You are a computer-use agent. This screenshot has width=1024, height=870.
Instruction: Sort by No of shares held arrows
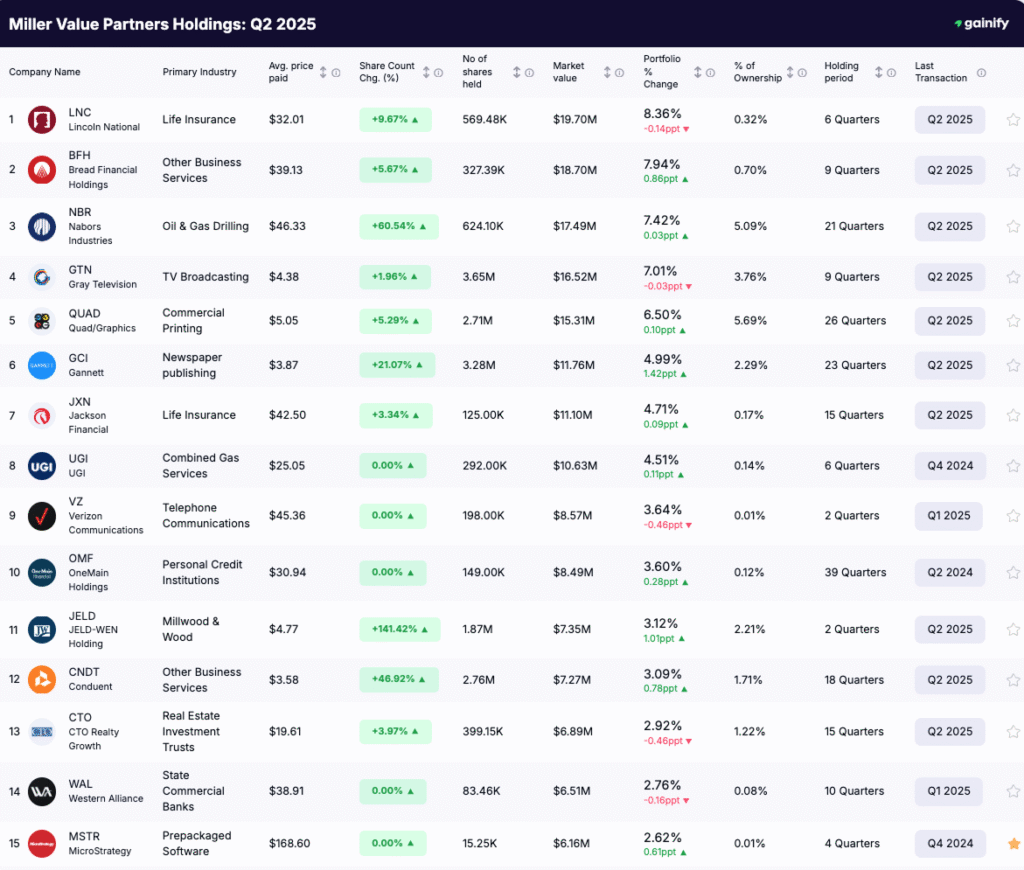(517, 72)
